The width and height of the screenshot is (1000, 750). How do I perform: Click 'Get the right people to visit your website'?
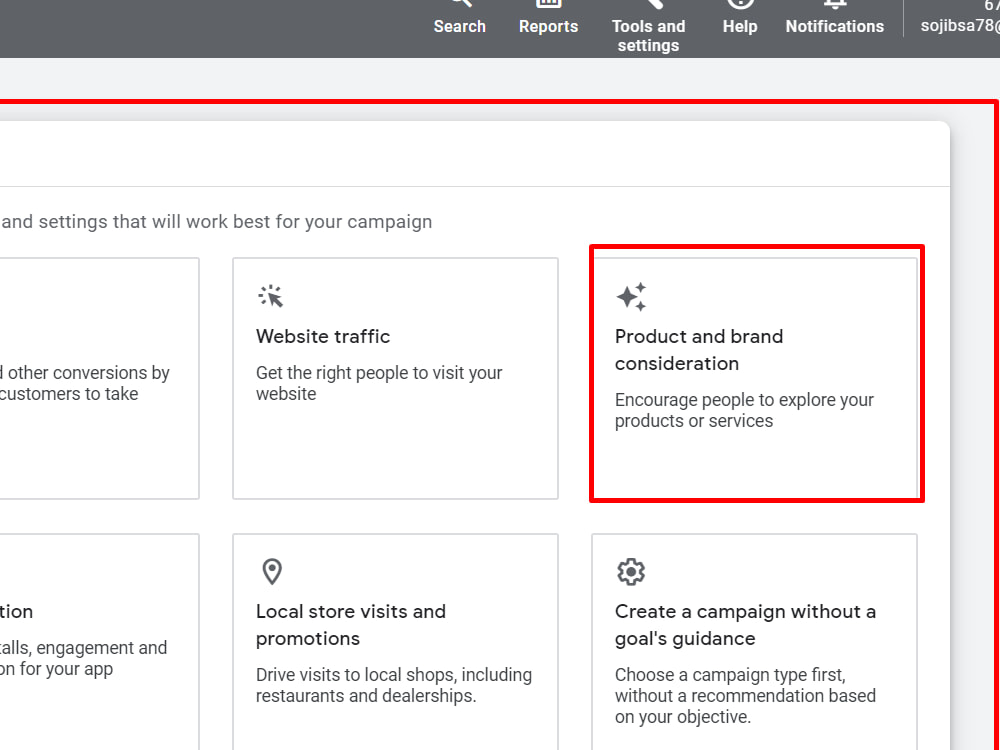(379, 383)
